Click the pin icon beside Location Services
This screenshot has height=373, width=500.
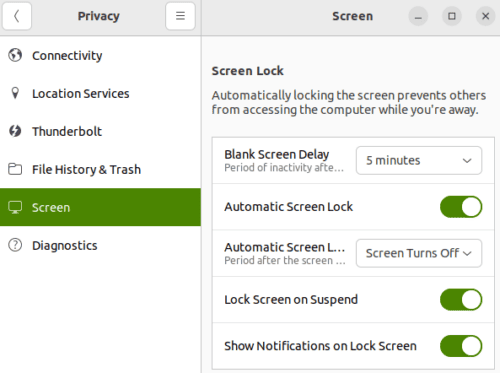tap(15, 93)
